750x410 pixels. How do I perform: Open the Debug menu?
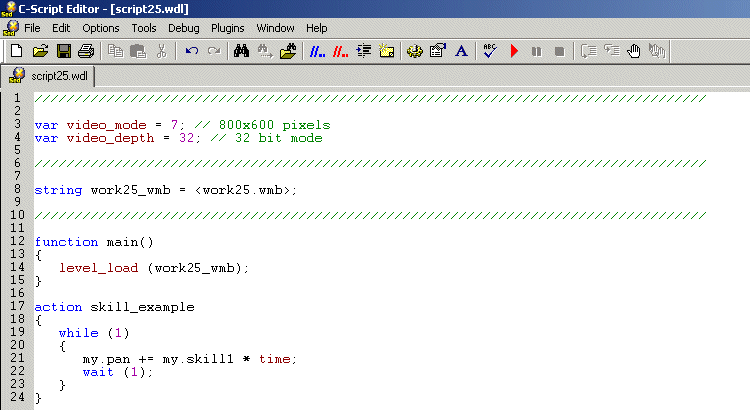click(183, 28)
